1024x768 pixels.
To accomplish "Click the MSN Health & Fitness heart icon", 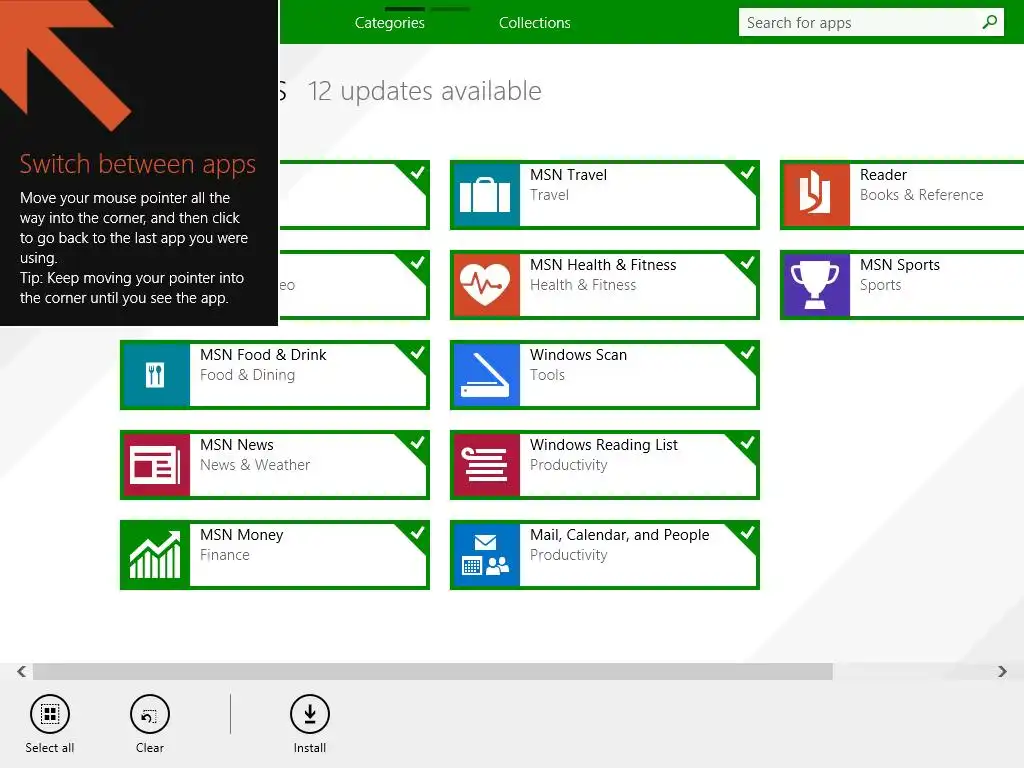I will [x=485, y=285].
